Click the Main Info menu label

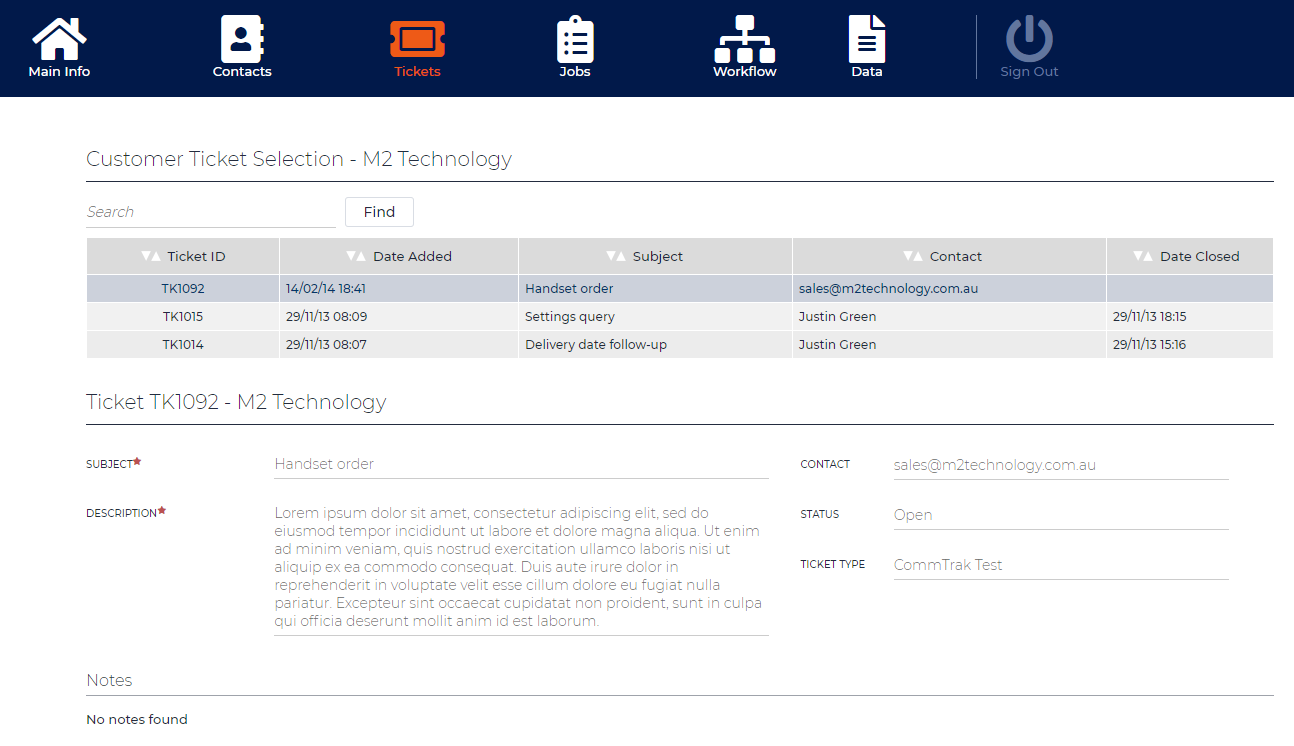click(x=59, y=72)
